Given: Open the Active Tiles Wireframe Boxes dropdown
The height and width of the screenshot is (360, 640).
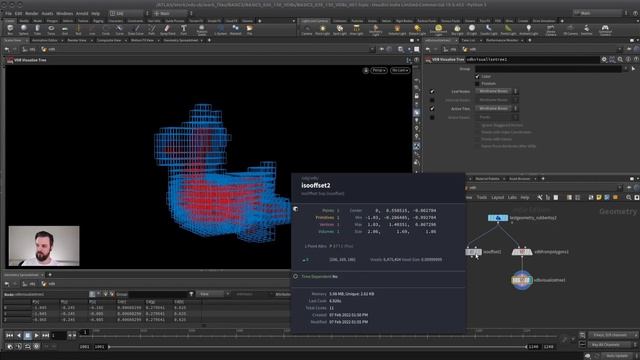Looking at the screenshot, I should tap(497, 109).
